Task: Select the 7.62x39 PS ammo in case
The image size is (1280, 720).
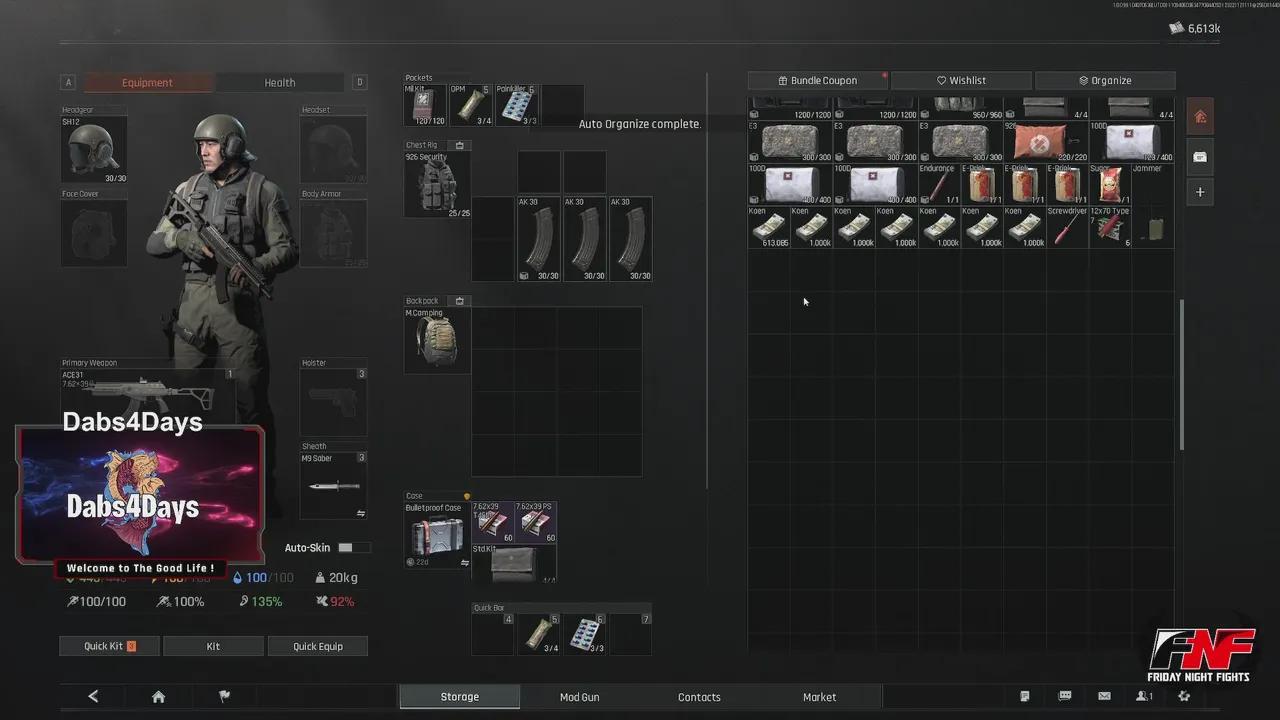Action: click(536, 522)
